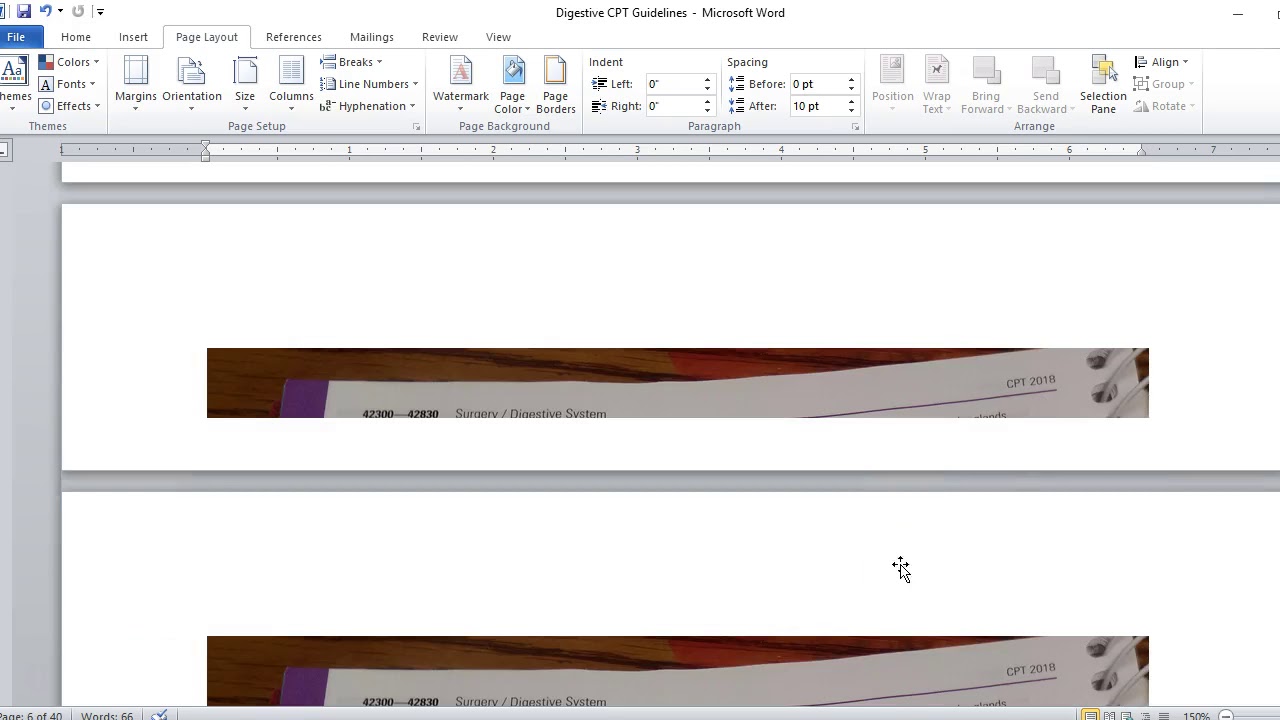
Task: Click the 150% zoom level
Action: point(1197,716)
